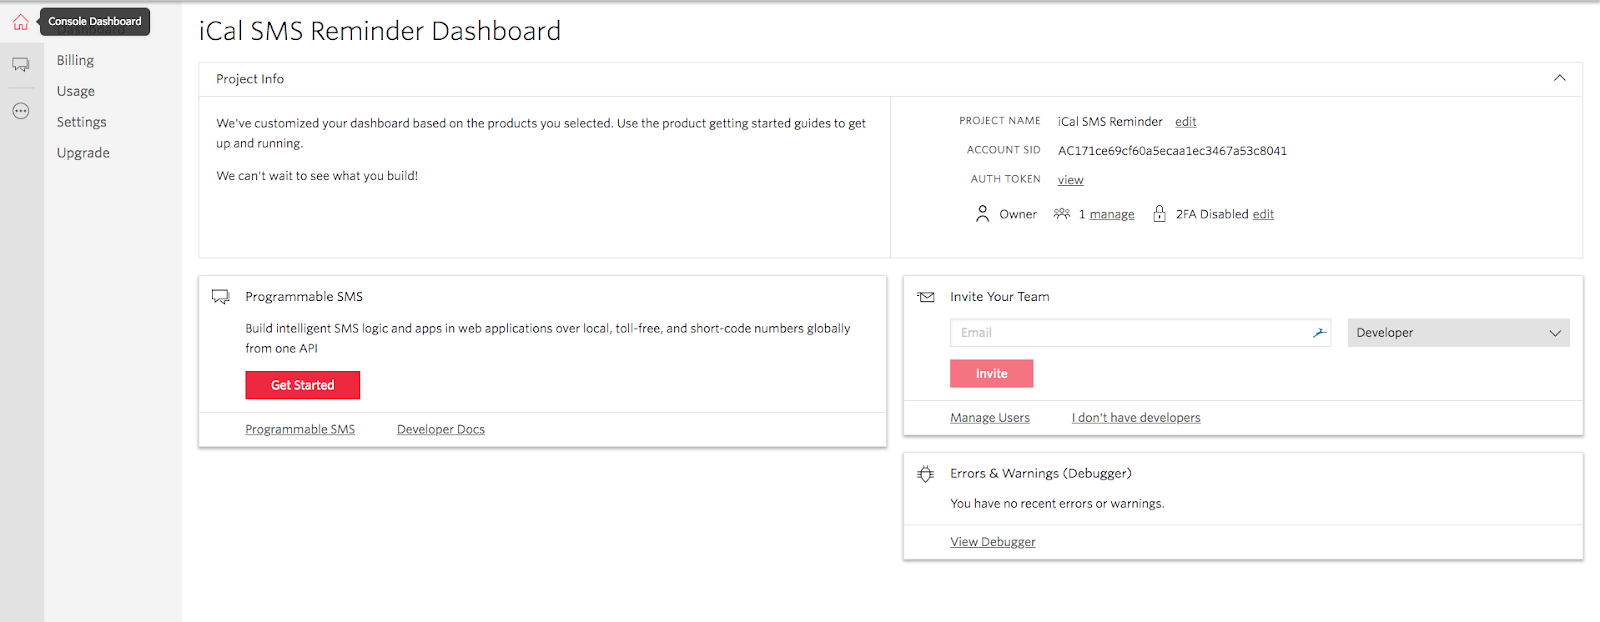Click the Get Started button
Image resolution: width=1600 pixels, height=622 pixels.
302,385
